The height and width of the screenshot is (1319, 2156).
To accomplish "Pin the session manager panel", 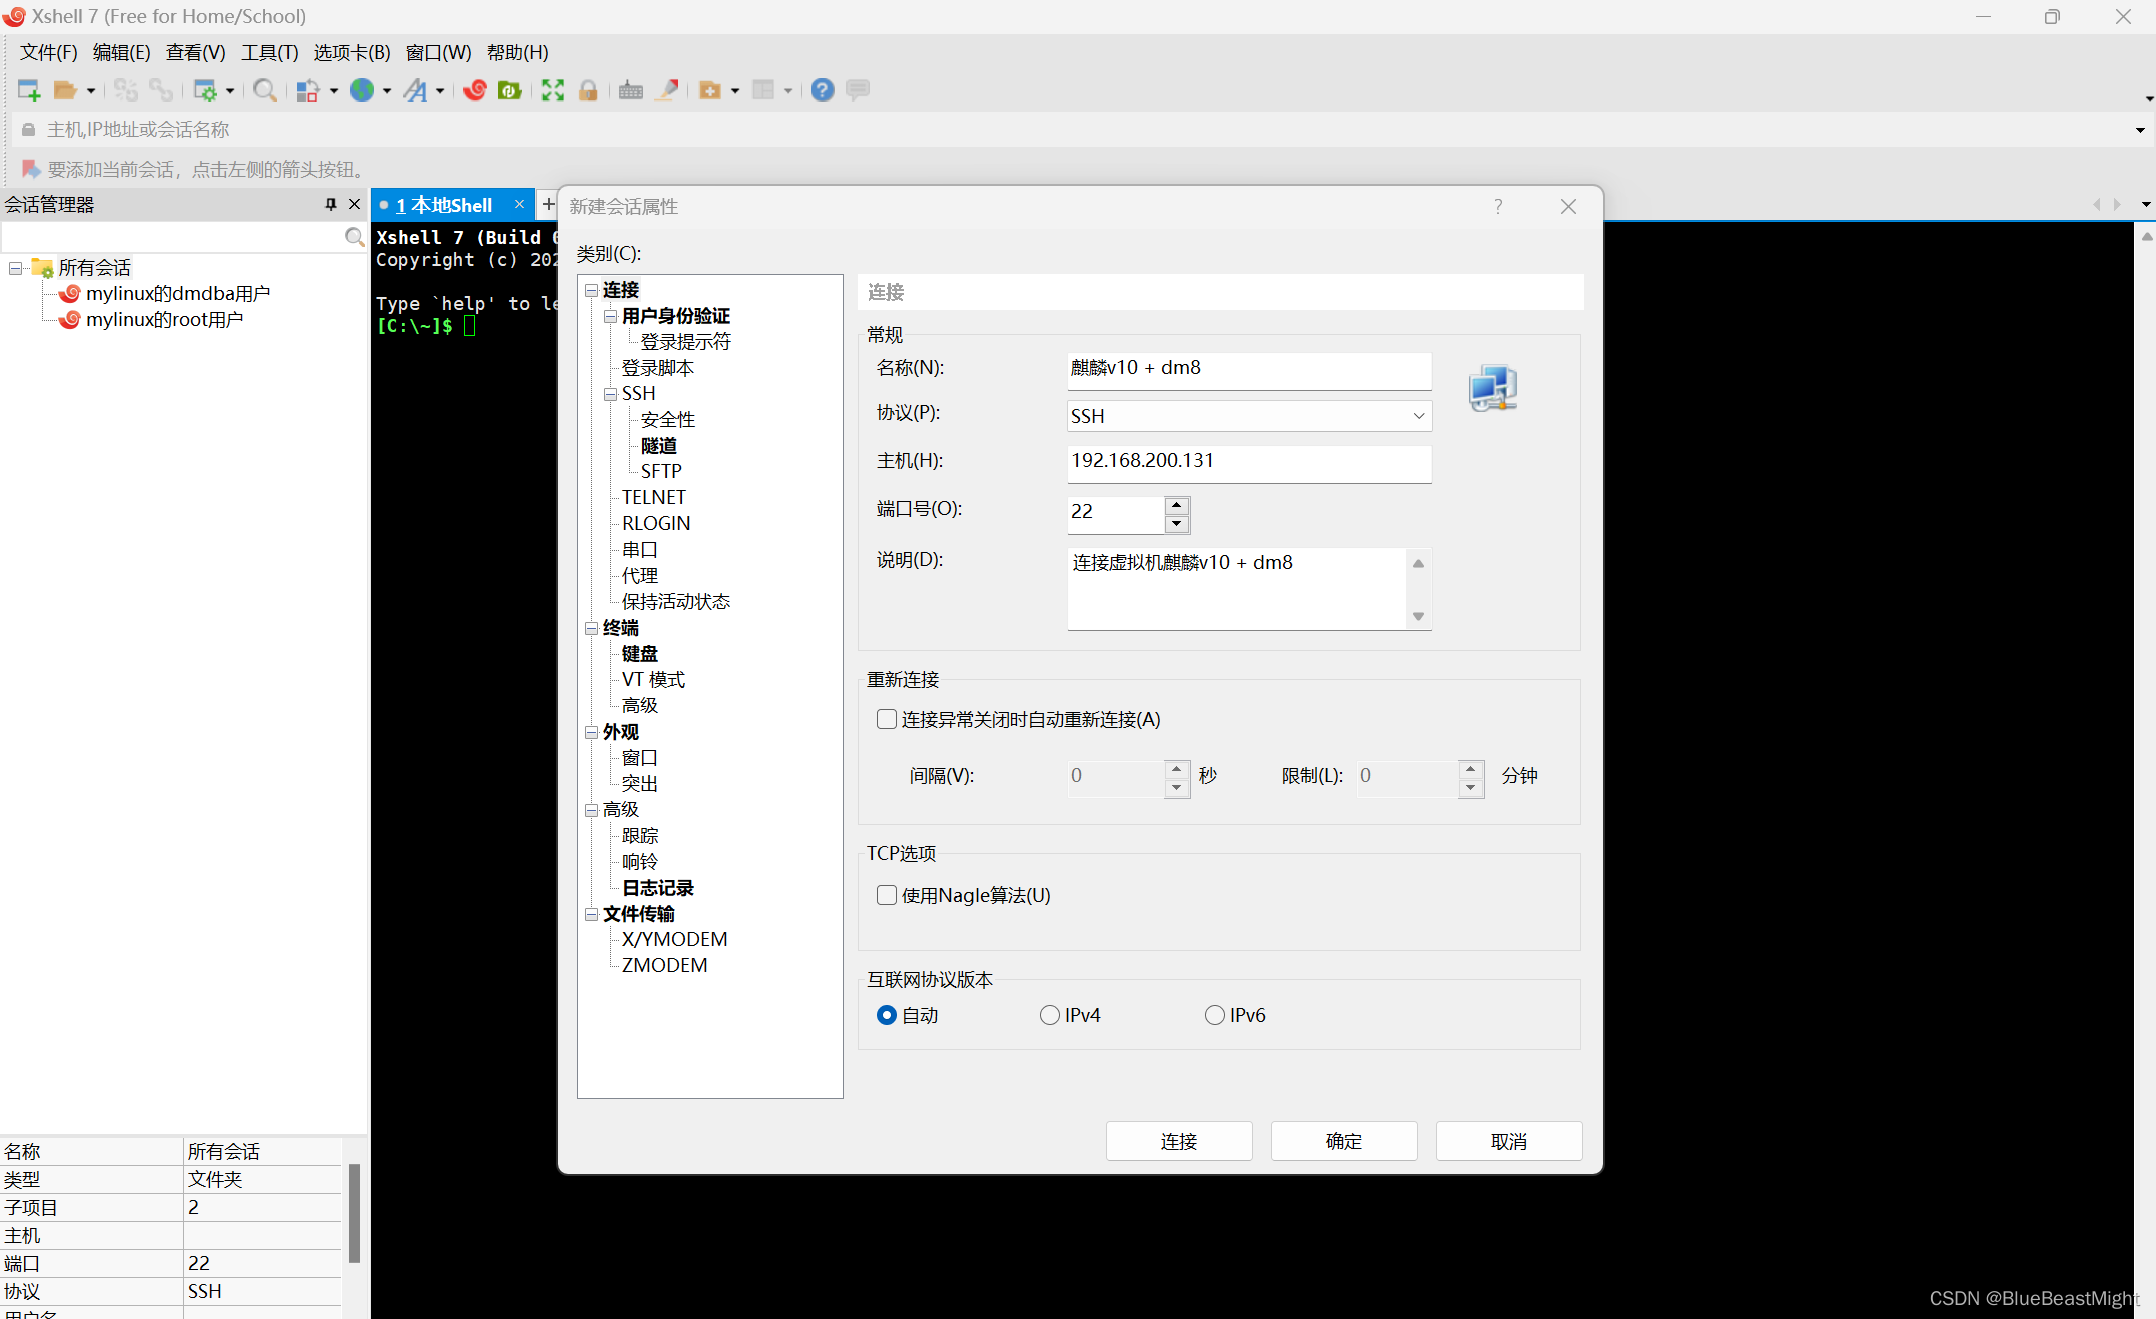I will (331, 204).
